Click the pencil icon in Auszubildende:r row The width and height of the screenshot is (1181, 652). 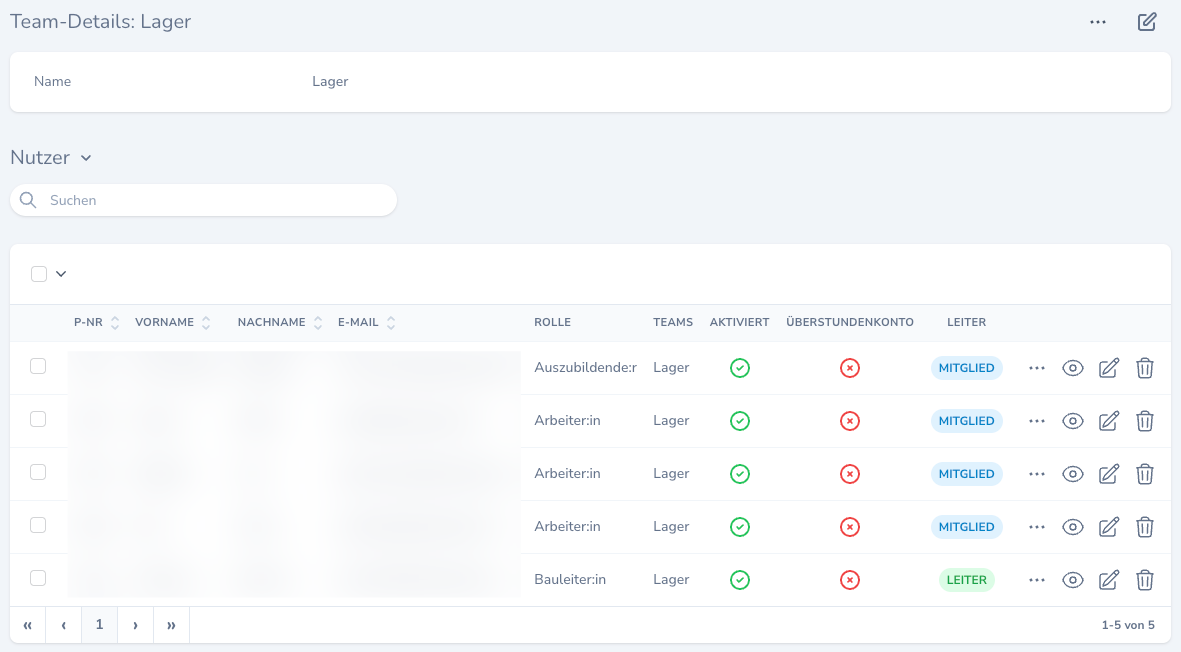[1108, 368]
